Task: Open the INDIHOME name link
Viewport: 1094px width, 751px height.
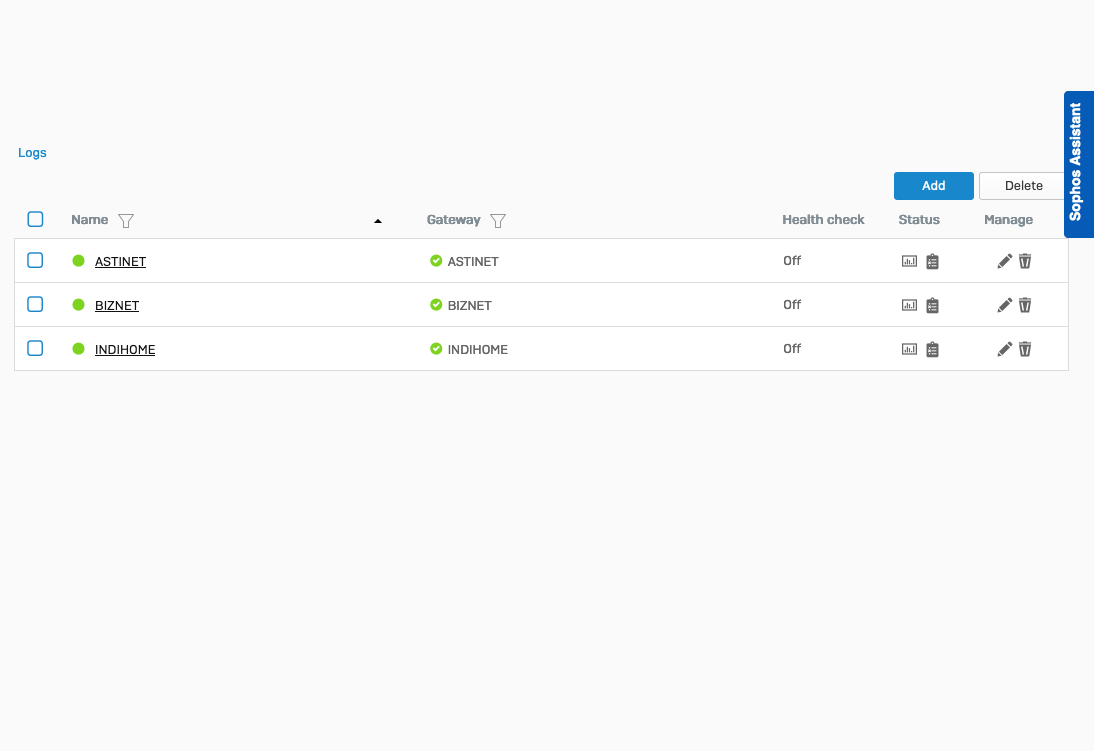Action: pyautogui.click(x=125, y=350)
